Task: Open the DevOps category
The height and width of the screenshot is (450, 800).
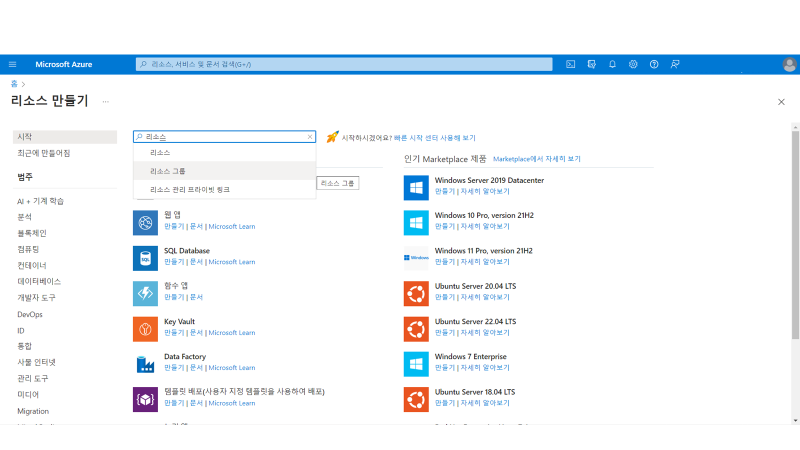Action: pos(30,314)
